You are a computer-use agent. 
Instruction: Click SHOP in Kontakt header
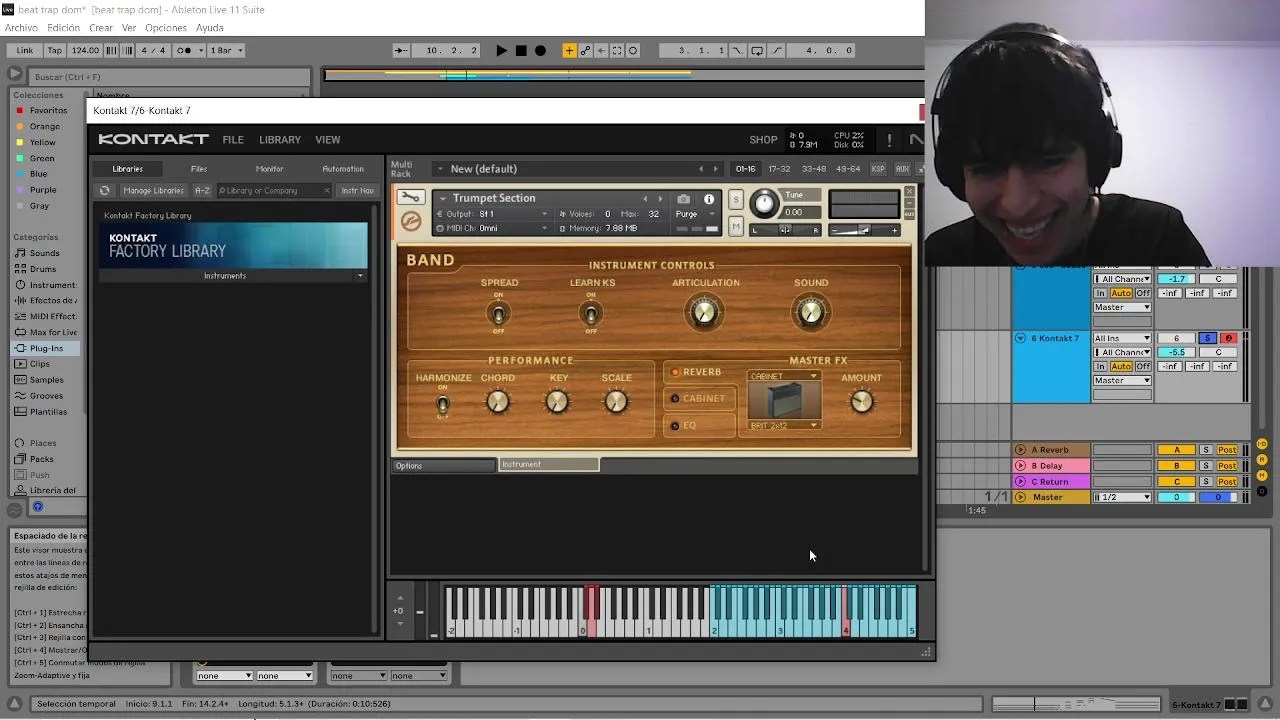pyautogui.click(x=763, y=140)
